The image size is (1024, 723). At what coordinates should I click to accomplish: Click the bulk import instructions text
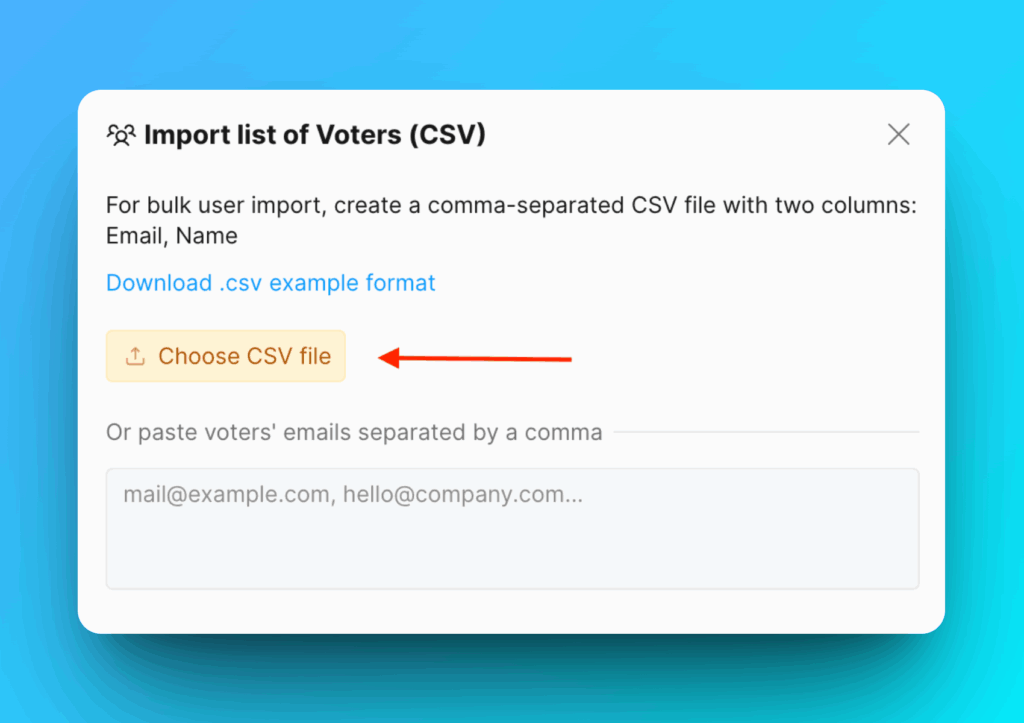511,220
